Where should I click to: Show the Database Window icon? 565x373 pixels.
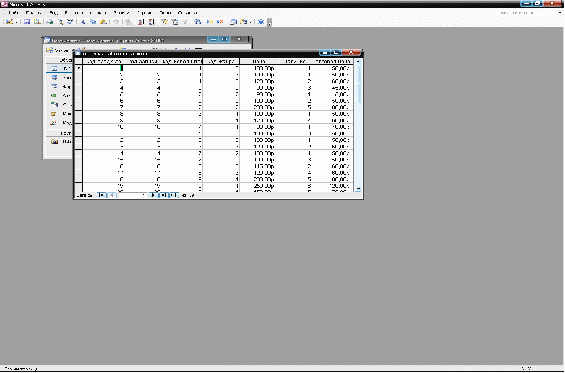point(233,22)
